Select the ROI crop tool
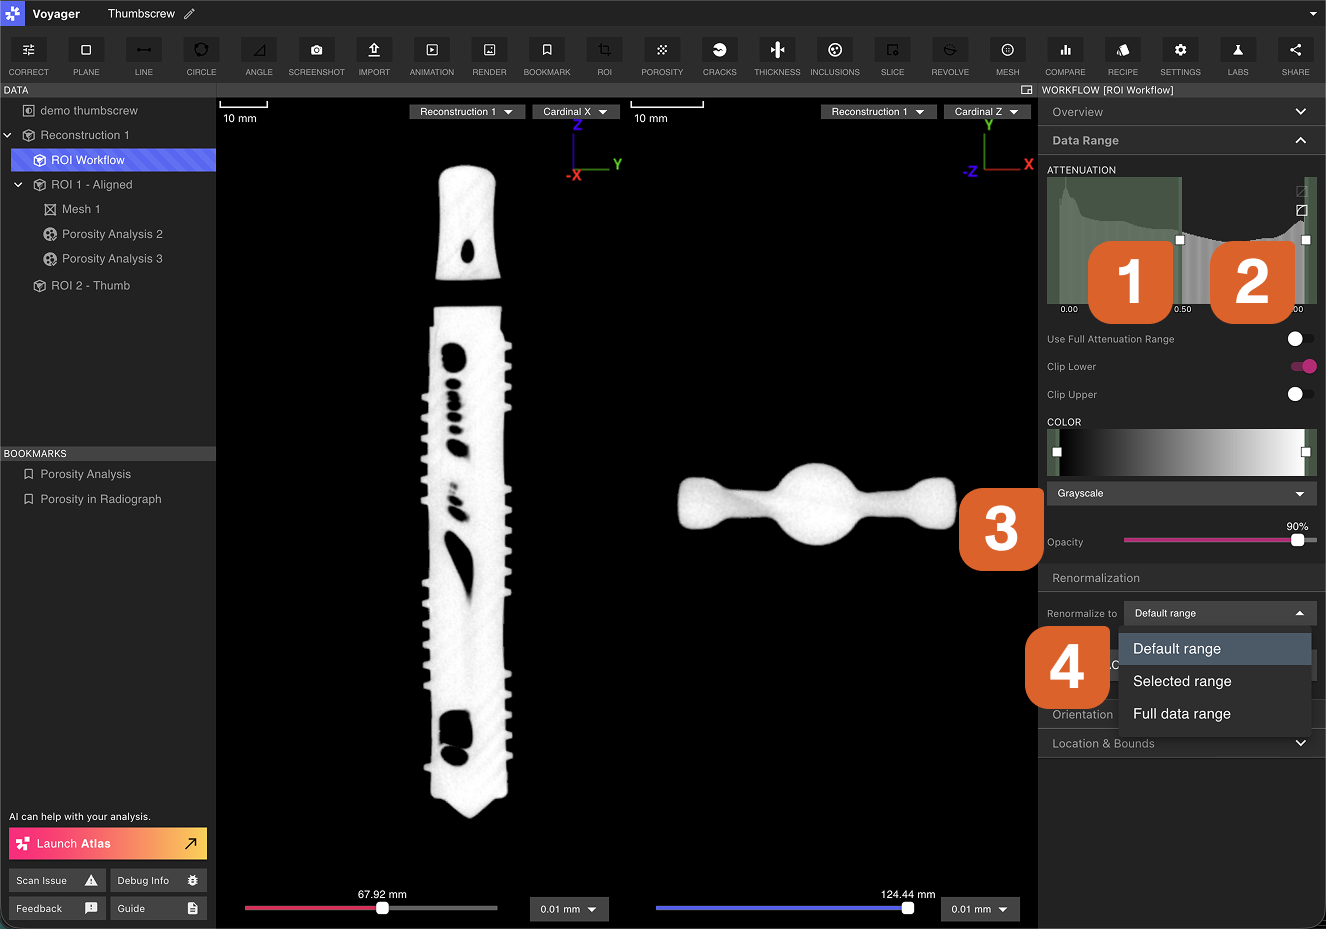 coord(605,57)
